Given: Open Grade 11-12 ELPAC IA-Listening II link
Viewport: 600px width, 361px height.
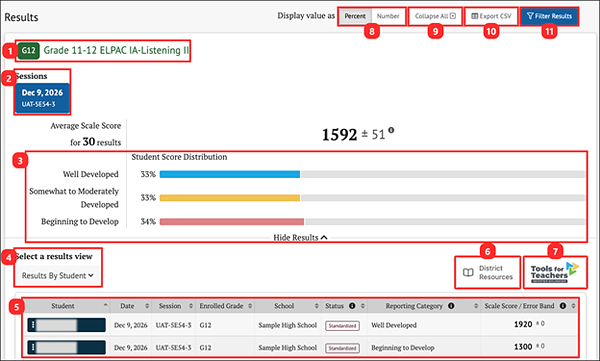Looking at the screenshot, I should [116, 50].
